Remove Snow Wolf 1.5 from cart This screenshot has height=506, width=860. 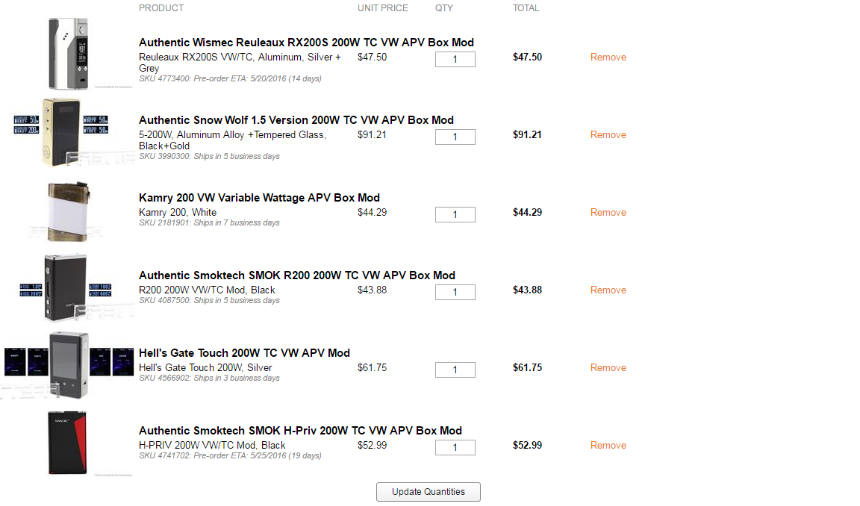tap(608, 135)
